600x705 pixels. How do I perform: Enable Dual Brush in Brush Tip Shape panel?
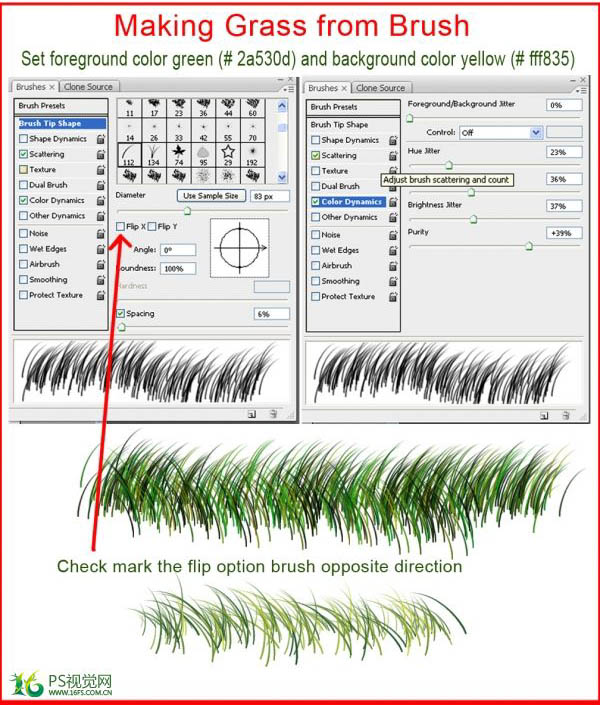pyautogui.click(x=23, y=185)
